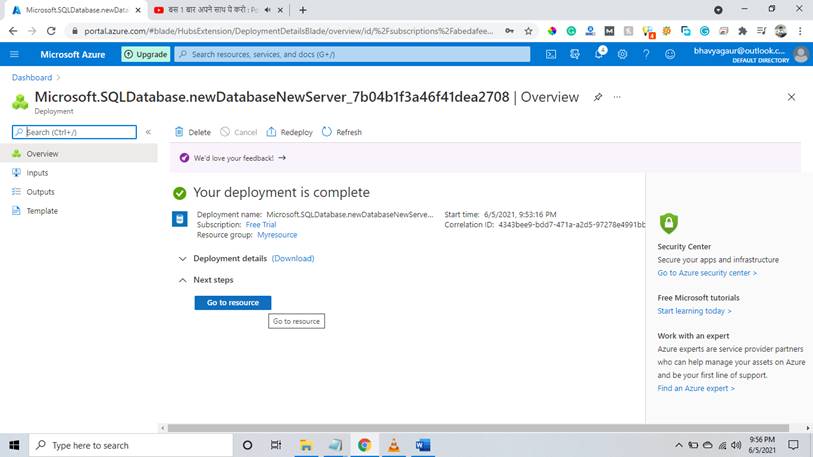Viewport: 813px width, 457px height.
Task: Click Find an Azure expert link
Action: point(696,389)
